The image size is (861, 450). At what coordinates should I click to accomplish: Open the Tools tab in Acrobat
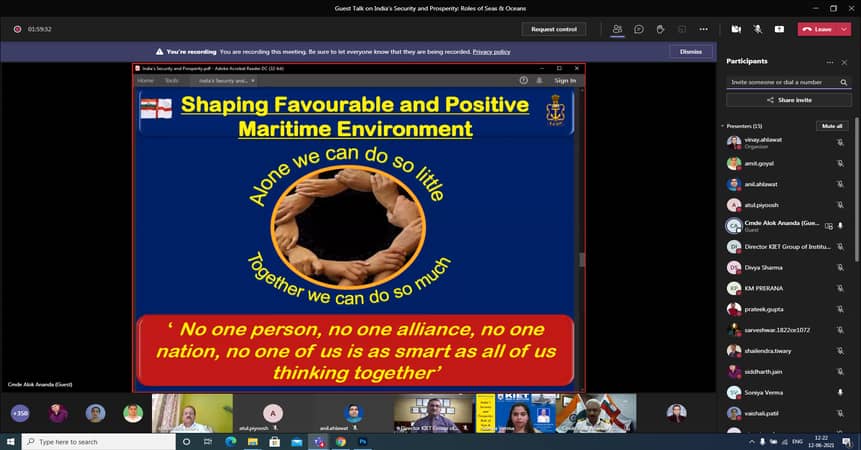coord(172,80)
